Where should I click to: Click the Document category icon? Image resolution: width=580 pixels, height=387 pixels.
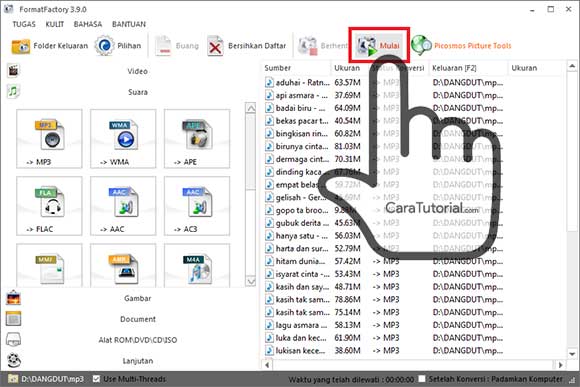[13, 319]
